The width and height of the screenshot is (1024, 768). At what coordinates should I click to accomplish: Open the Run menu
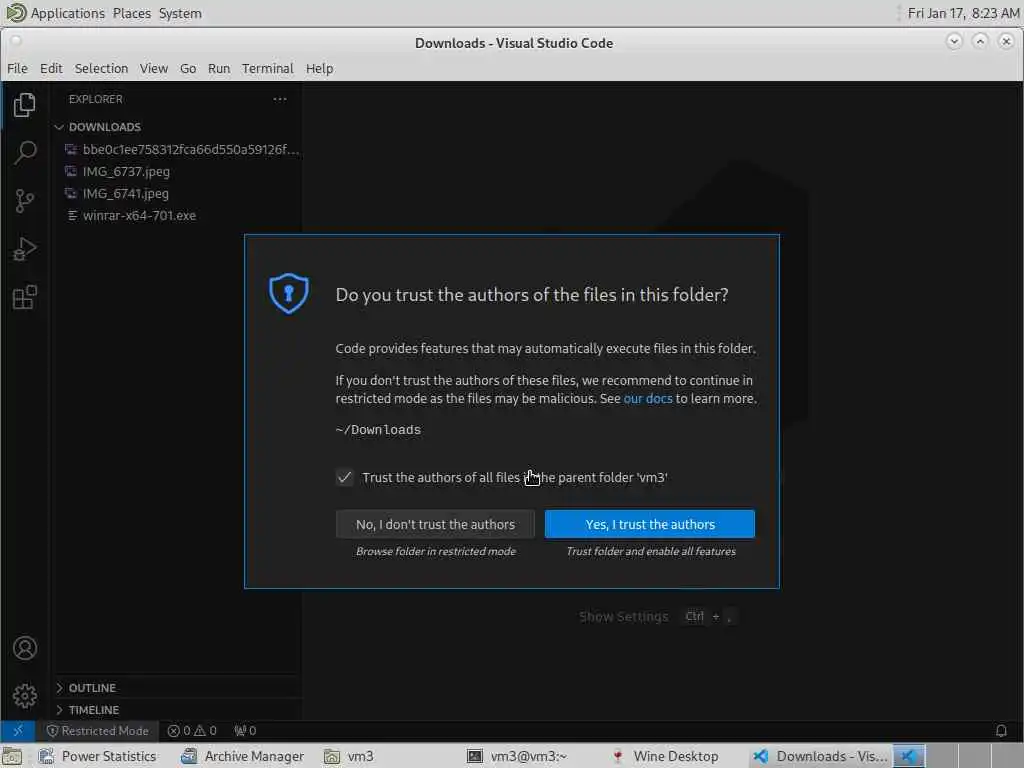(x=219, y=69)
